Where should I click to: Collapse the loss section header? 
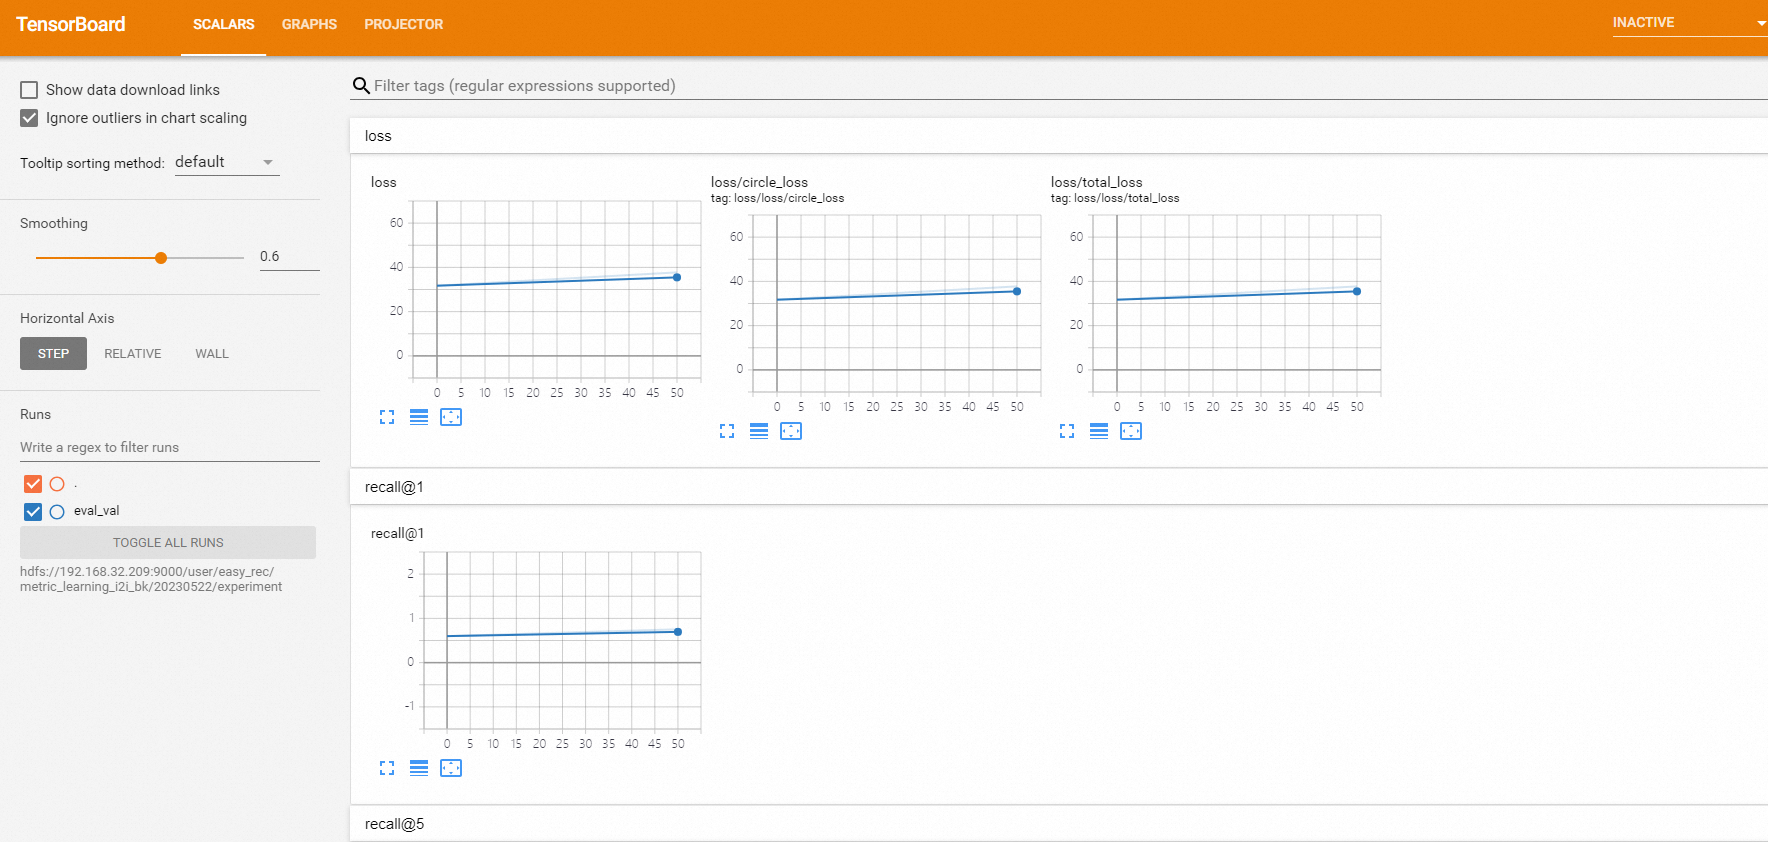1058,136
